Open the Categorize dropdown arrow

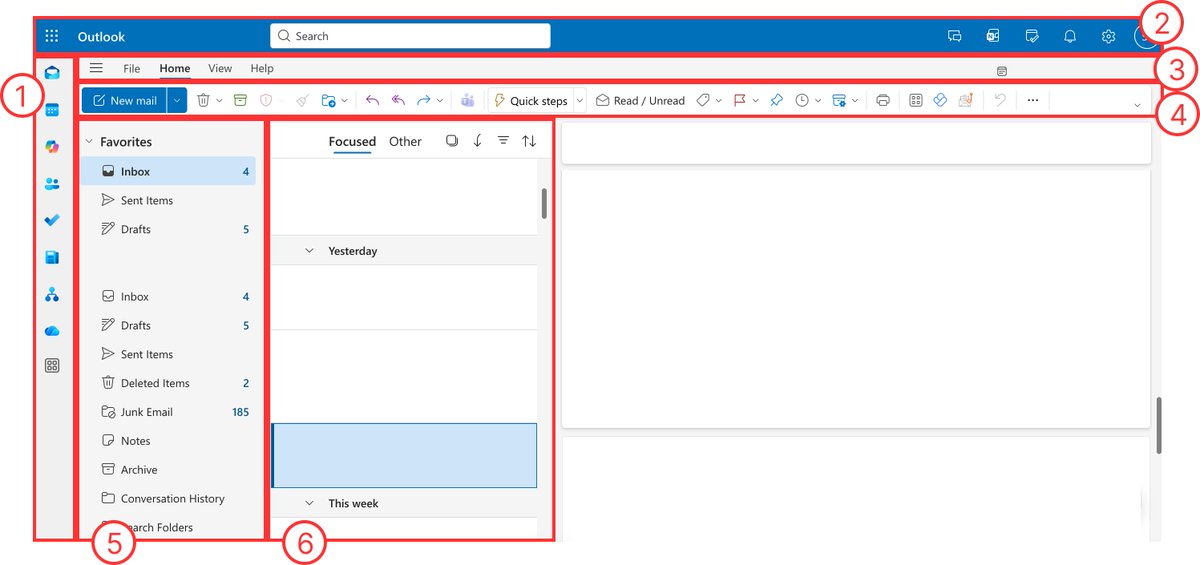pyautogui.click(x=719, y=101)
